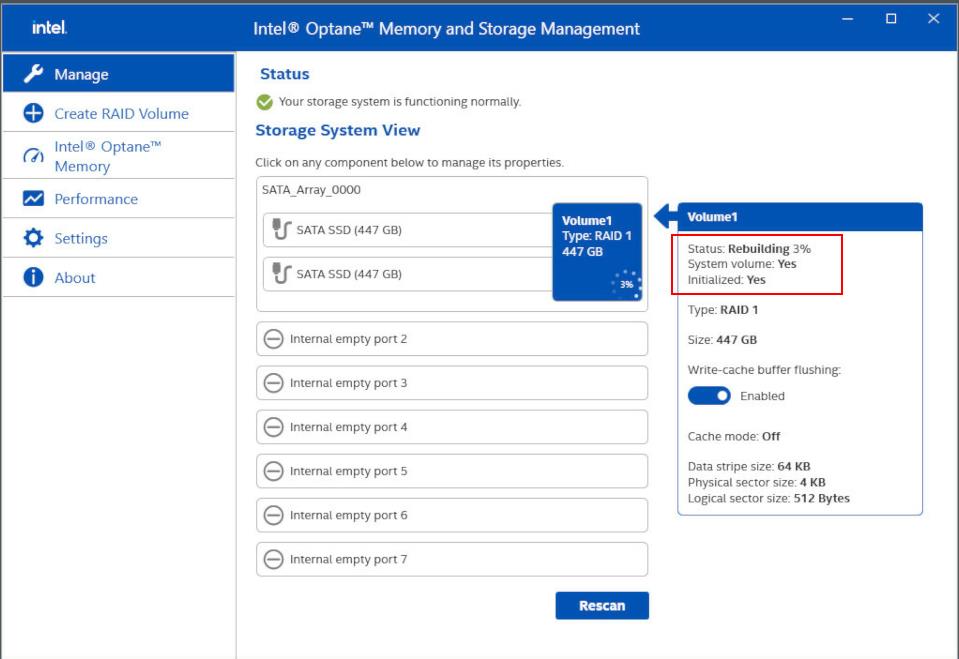Click the Manage wrench icon
This screenshot has width=959, height=659.
pos(33,74)
